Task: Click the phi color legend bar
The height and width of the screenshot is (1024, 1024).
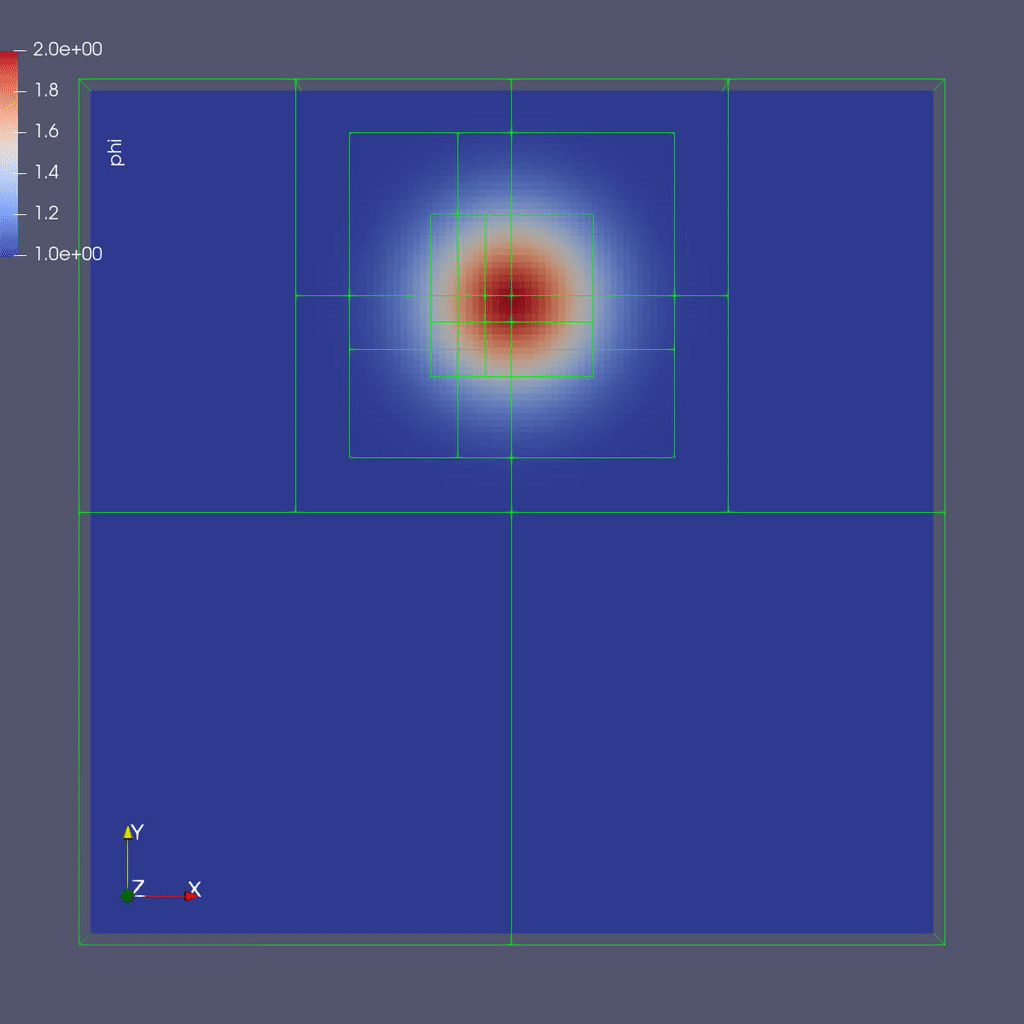Action: (x=8, y=153)
